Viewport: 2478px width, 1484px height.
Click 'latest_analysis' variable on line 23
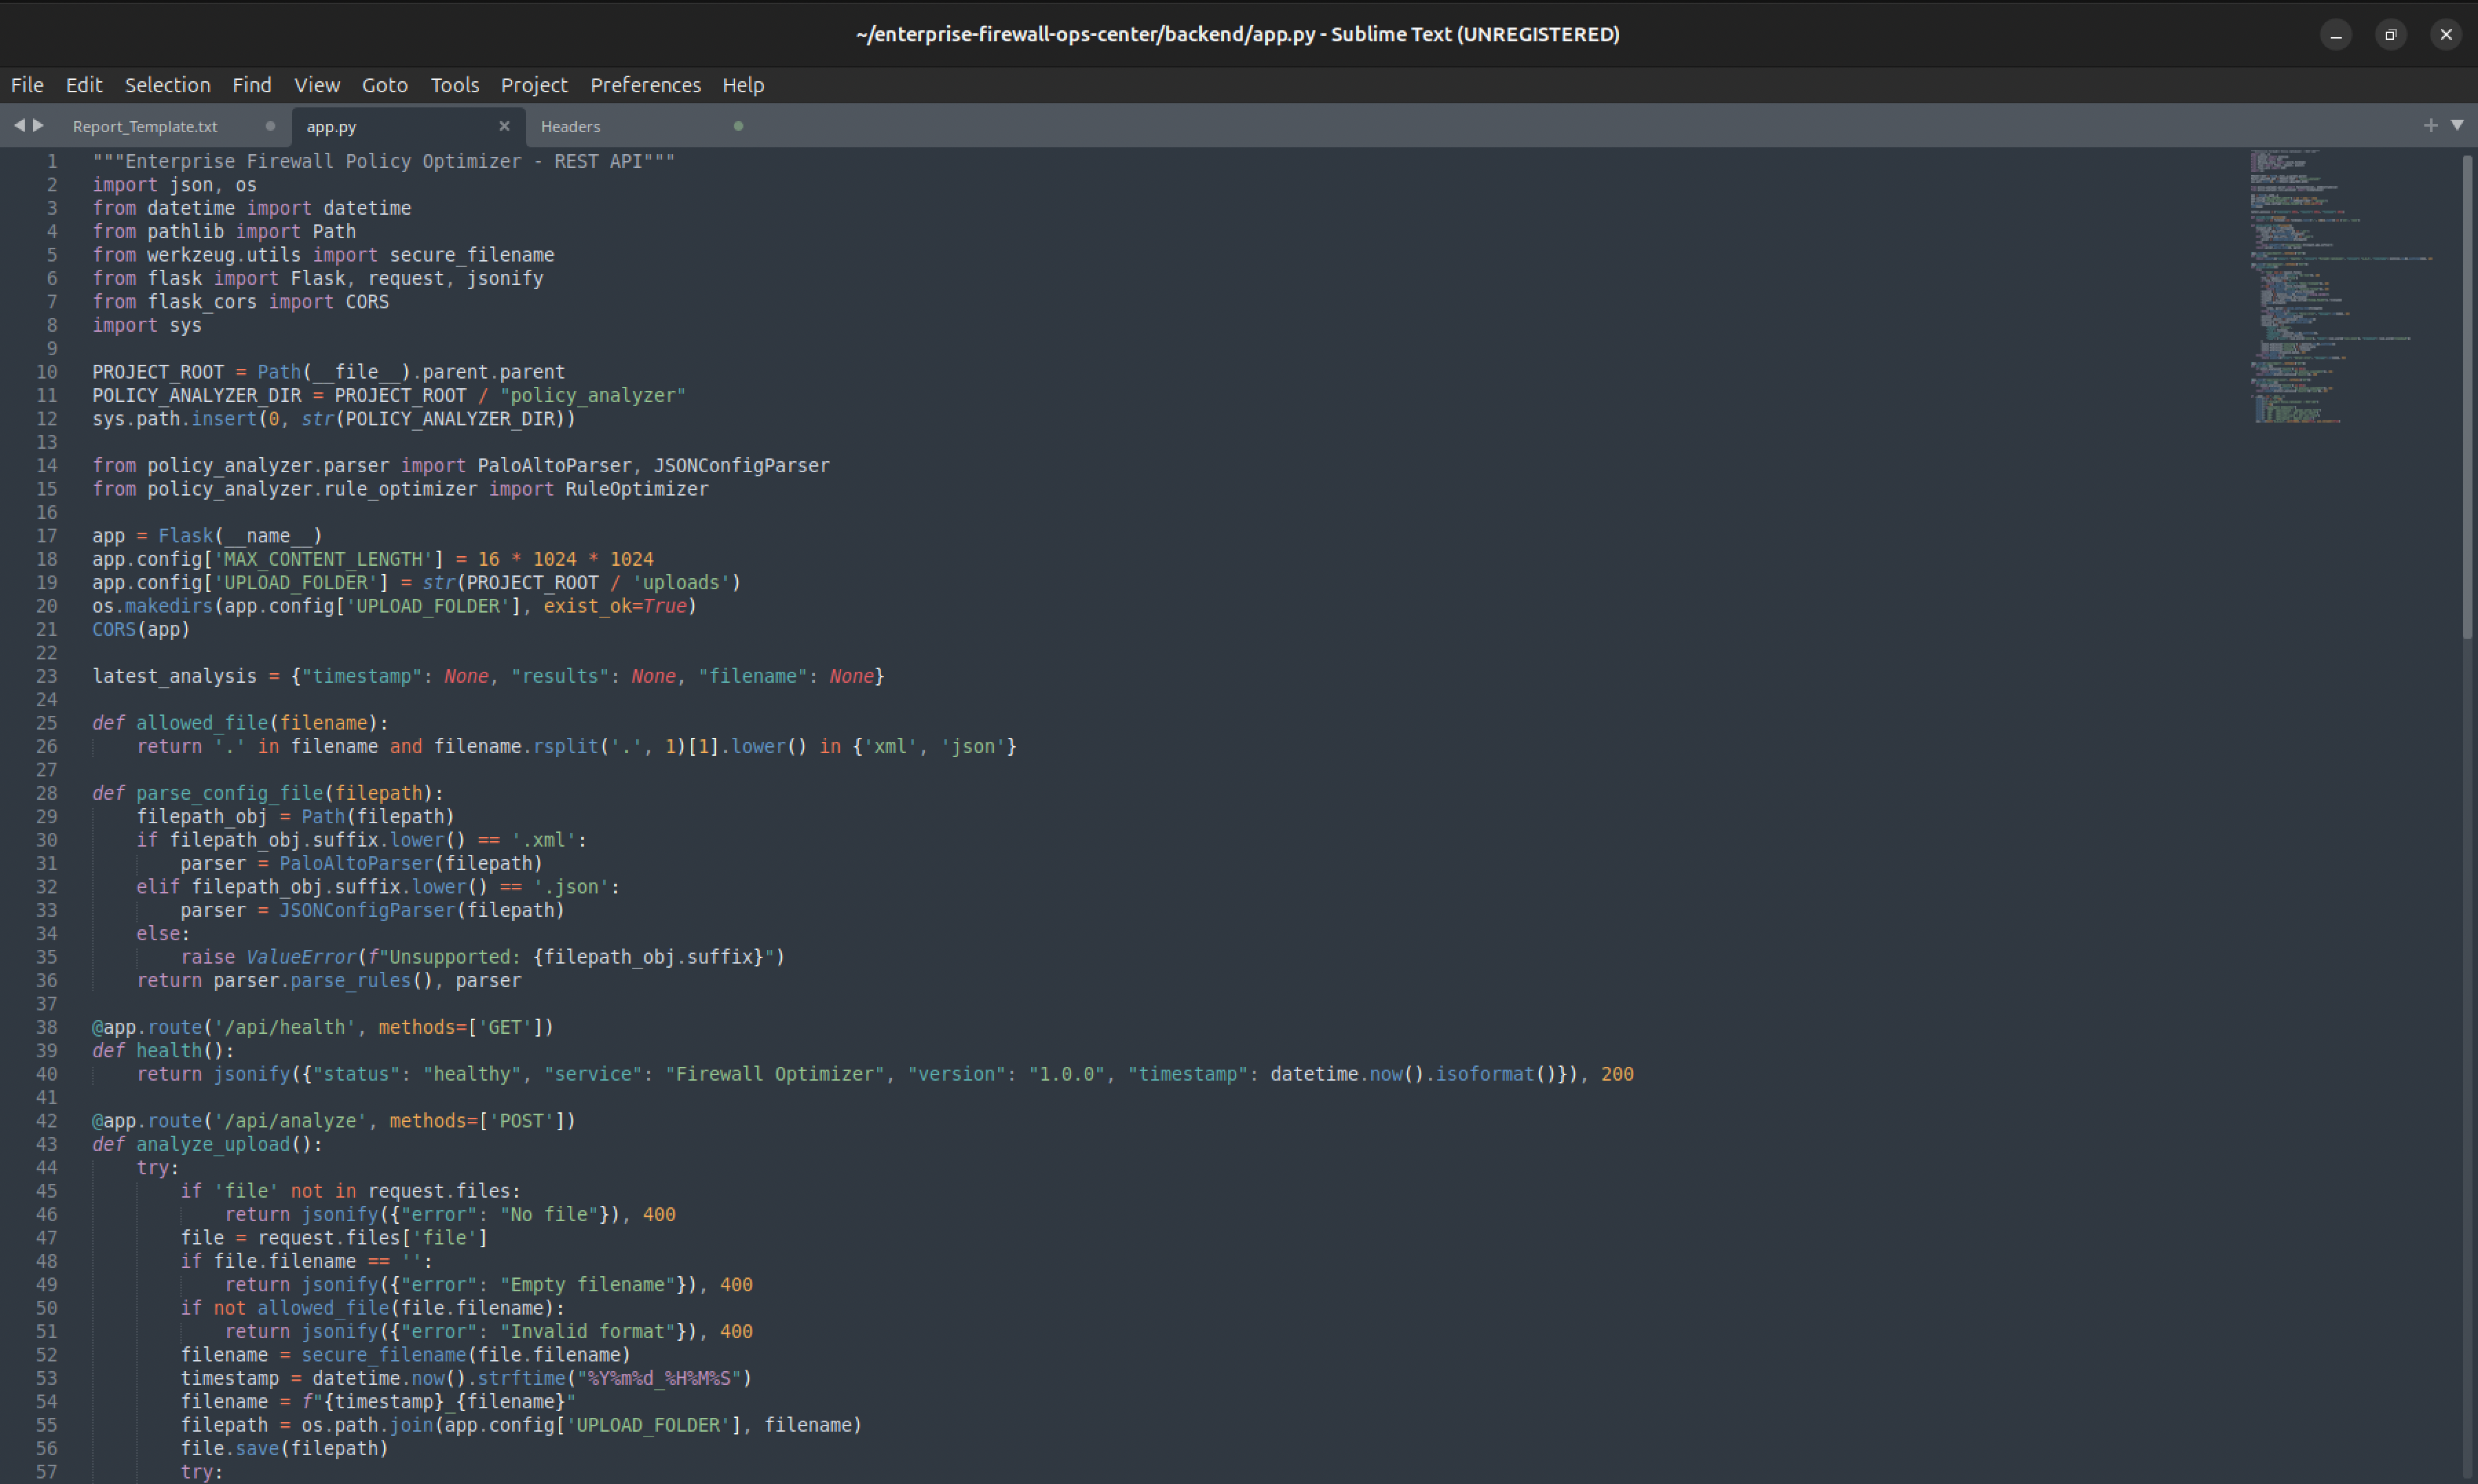point(175,676)
